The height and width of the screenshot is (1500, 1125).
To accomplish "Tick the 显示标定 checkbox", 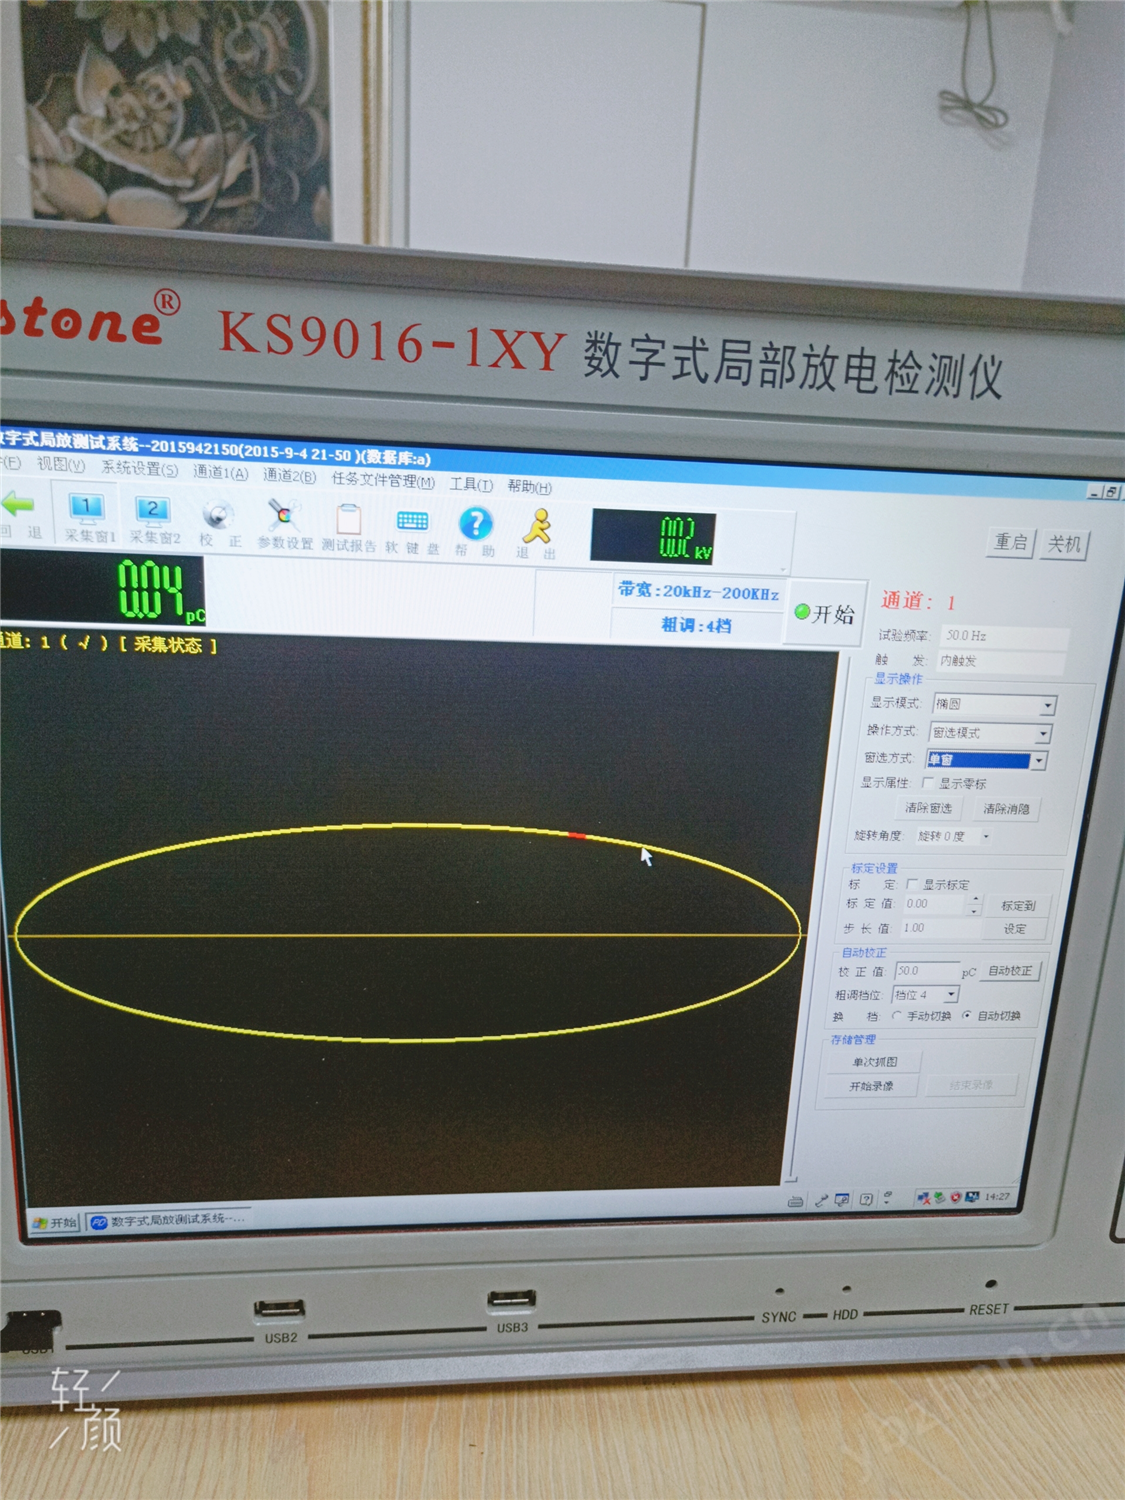I will (x=912, y=884).
